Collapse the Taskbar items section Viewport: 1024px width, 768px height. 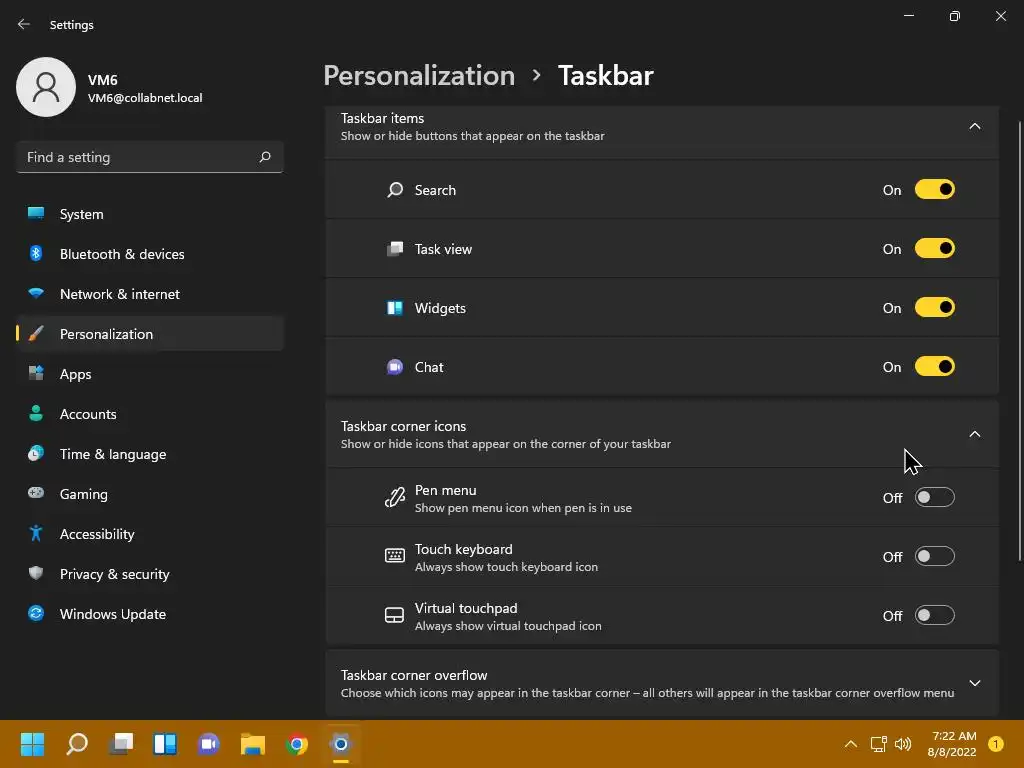tap(975, 126)
